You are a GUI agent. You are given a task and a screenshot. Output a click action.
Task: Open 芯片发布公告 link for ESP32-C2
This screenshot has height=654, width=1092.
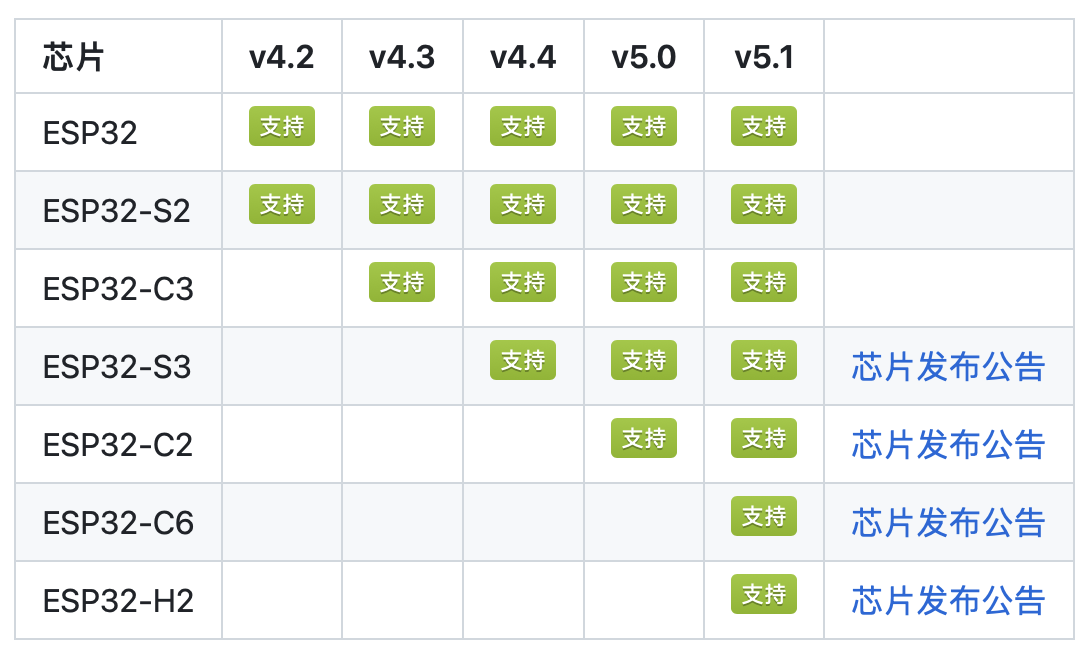pyautogui.click(x=948, y=445)
